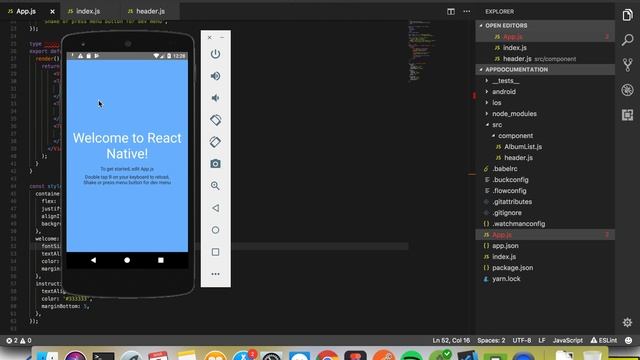Screen dimensions: 640x360
Task: Click the emulator volume down button
Action: point(215,98)
